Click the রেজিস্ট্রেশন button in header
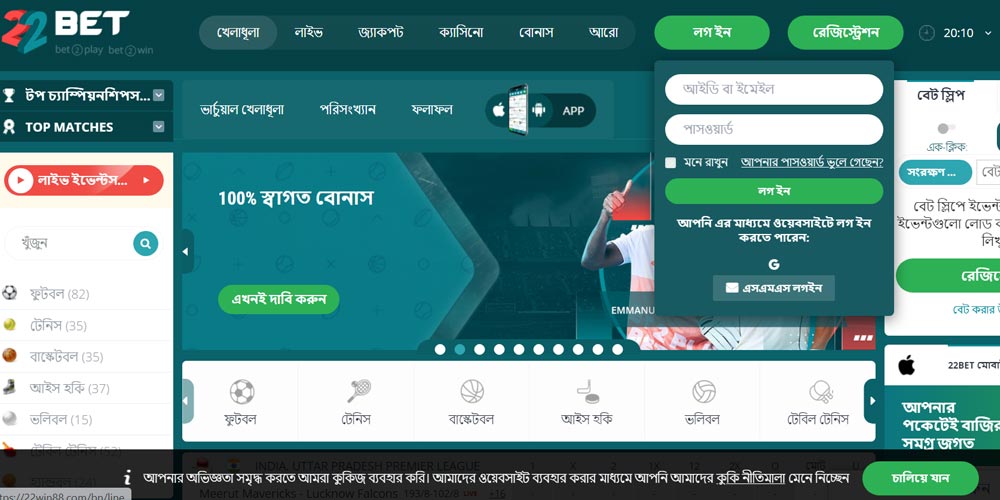 846,33
